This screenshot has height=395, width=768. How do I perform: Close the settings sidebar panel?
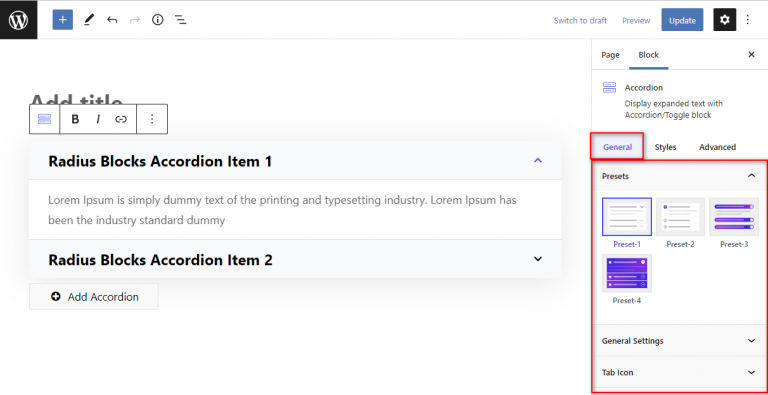tap(751, 55)
